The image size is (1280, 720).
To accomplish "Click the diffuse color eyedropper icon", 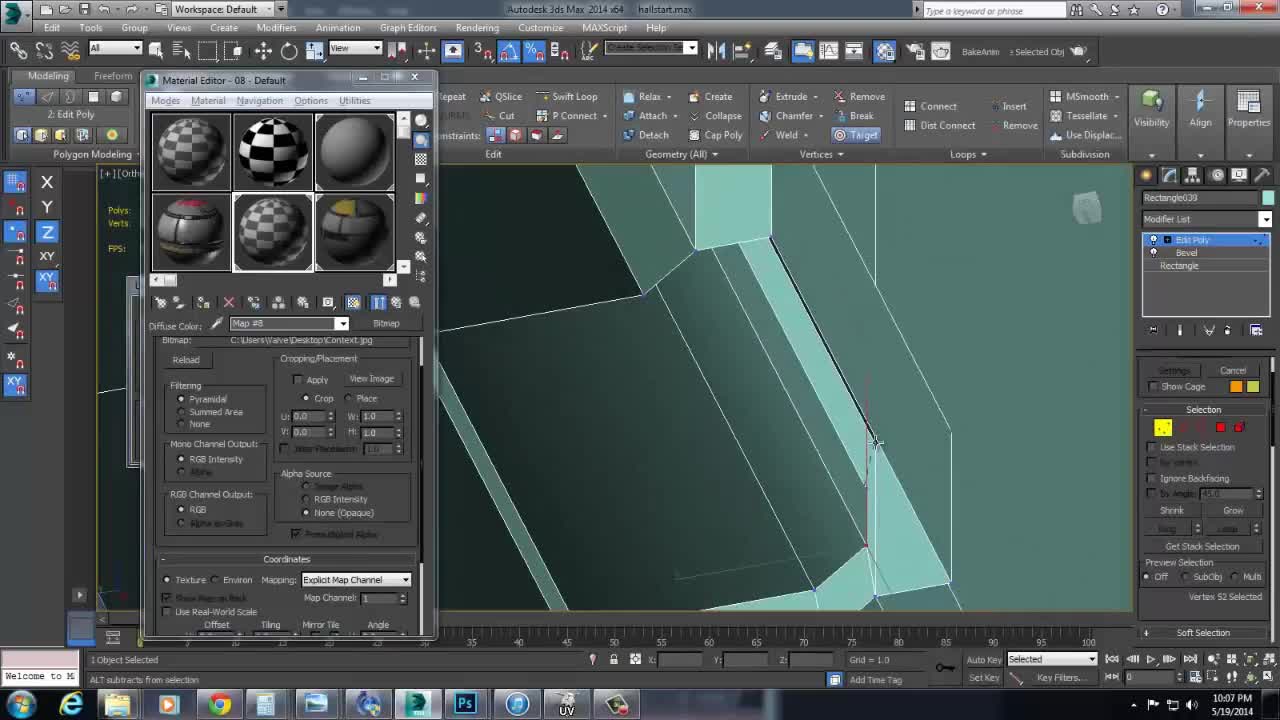I will click(x=216, y=324).
